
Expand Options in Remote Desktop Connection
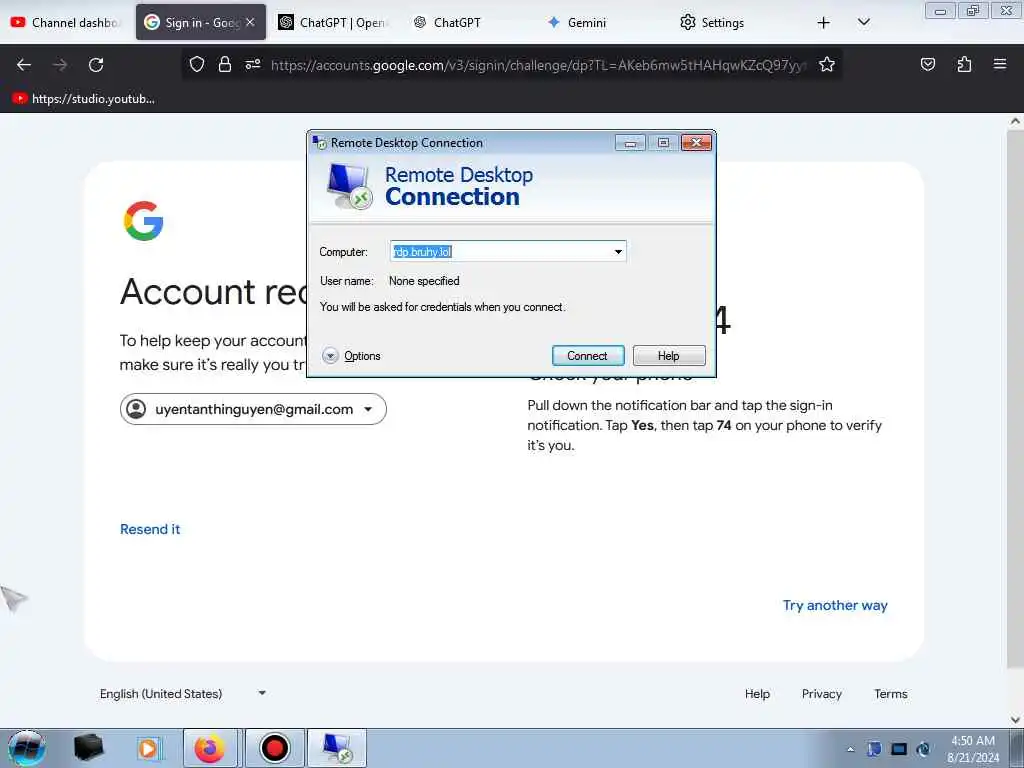[351, 356]
